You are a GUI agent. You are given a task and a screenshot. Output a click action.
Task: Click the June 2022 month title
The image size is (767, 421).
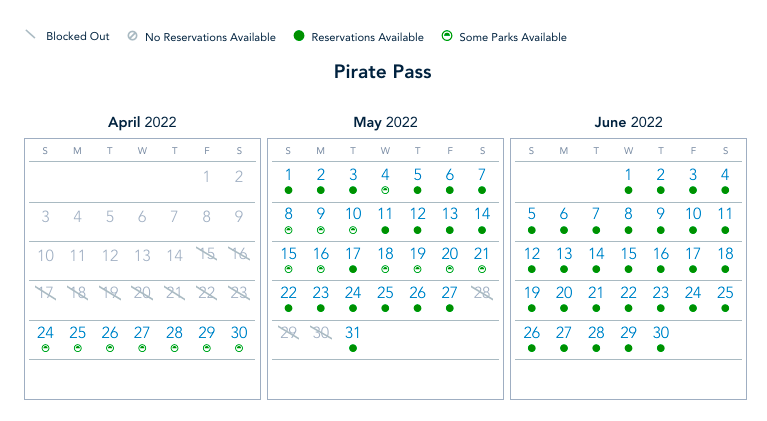point(628,122)
